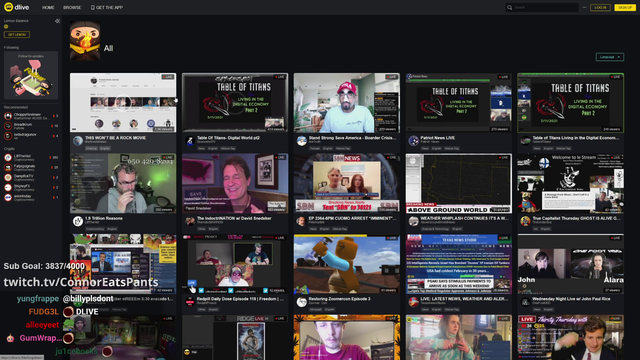640x360 pixels.
Task: Open Redpill Daily Dose Episode 119 thumbnail
Action: point(235,264)
